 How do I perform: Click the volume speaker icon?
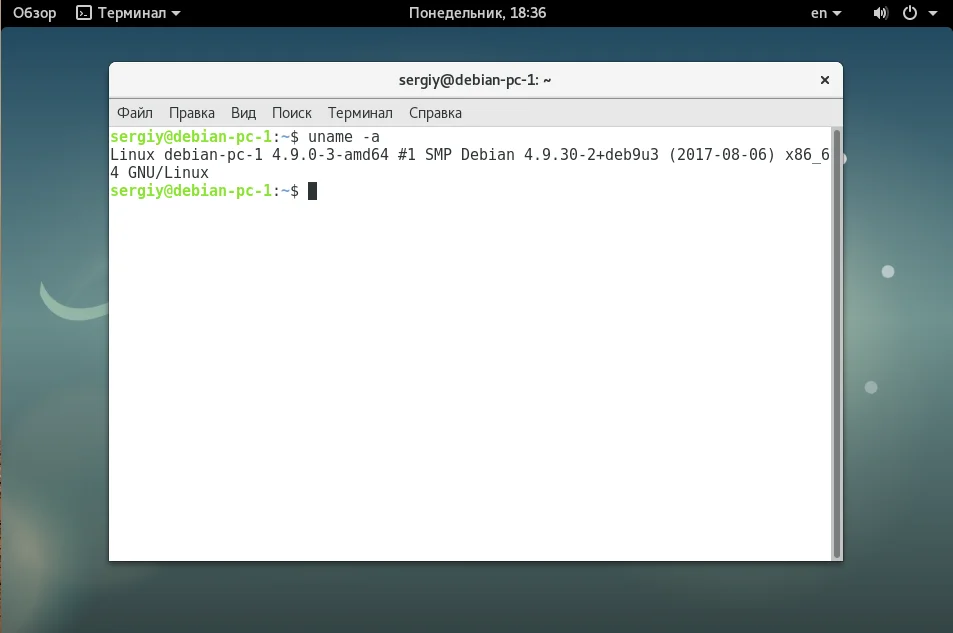pos(880,13)
